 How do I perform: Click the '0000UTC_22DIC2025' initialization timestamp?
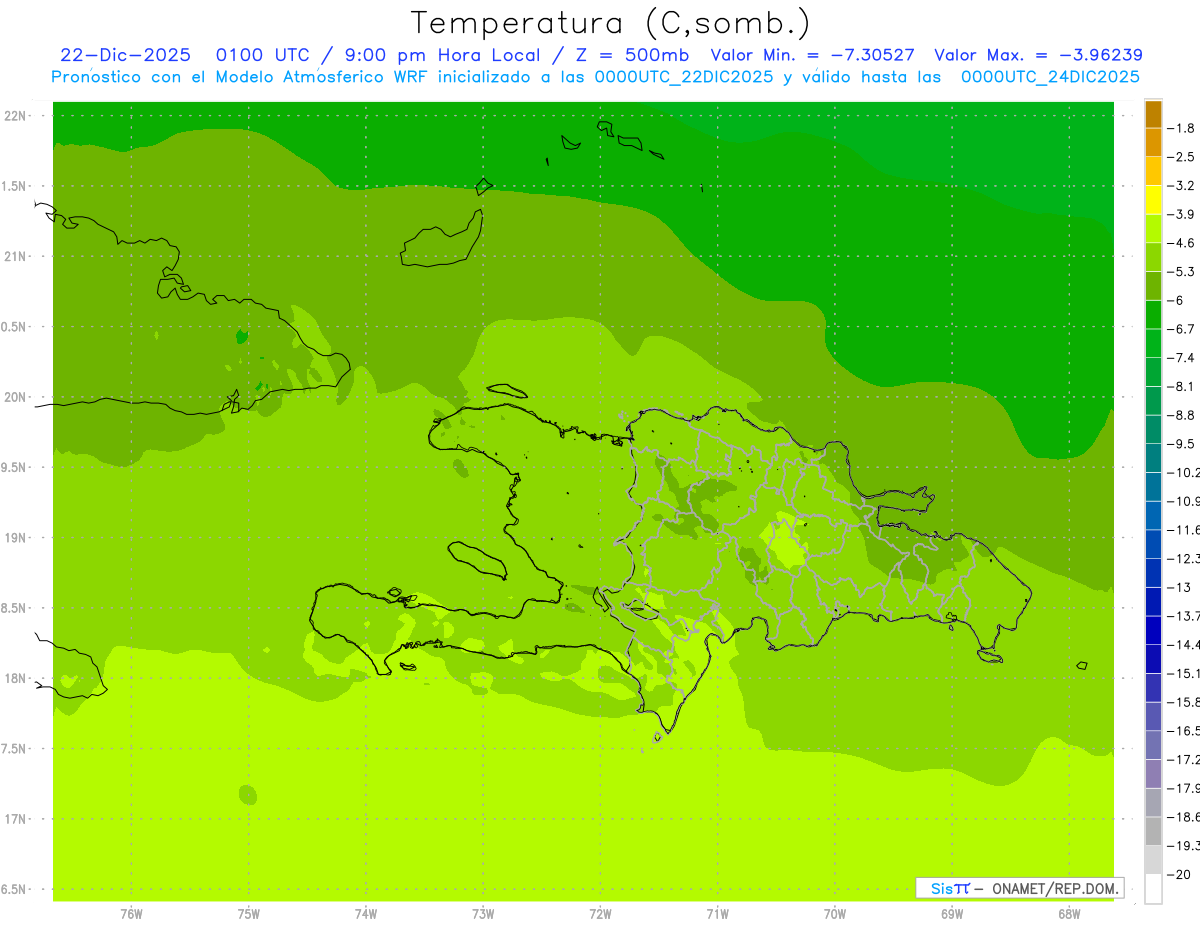click(x=683, y=77)
